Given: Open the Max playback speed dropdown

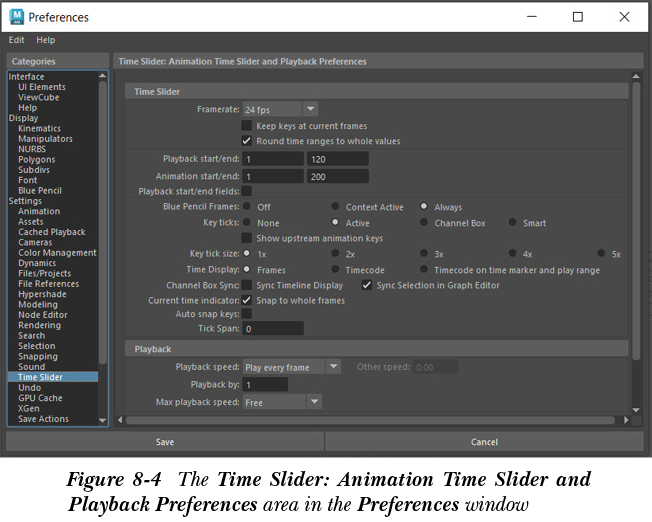Looking at the screenshot, I should (x=281, y=402).
